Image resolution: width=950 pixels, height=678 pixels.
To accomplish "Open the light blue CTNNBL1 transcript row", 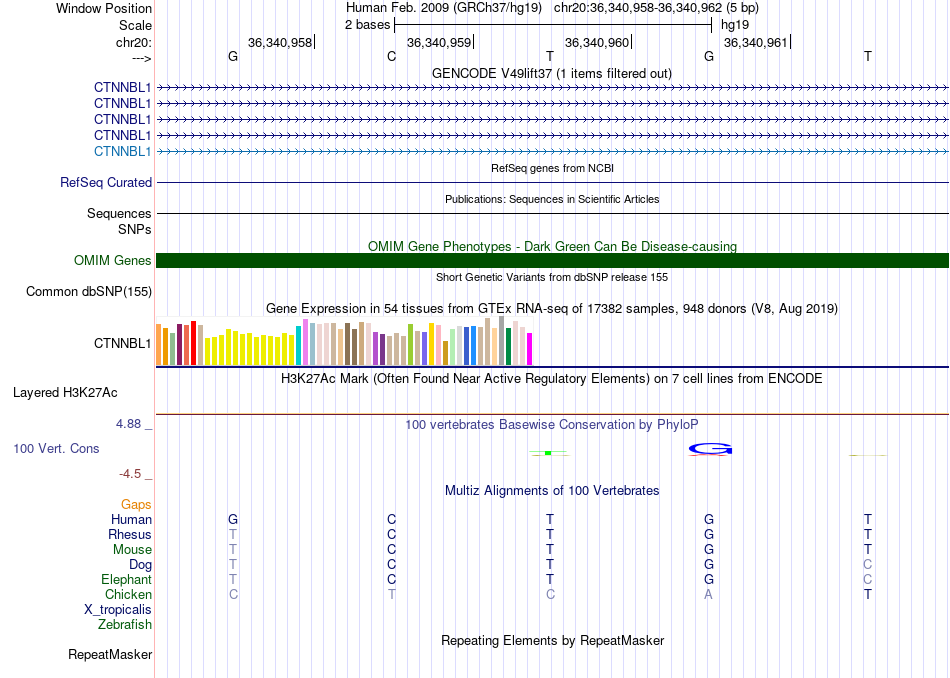I will coord(552,151).
